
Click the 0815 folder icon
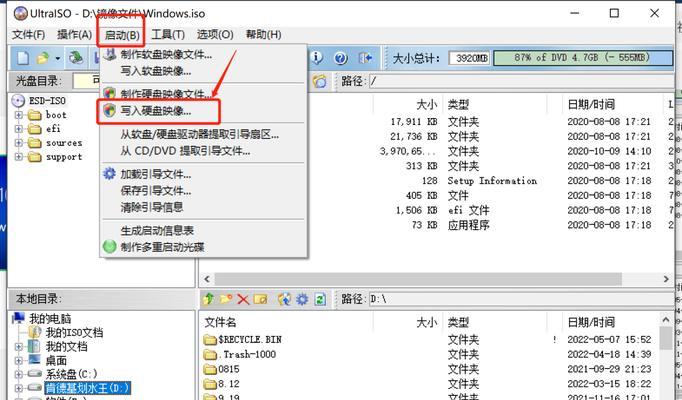pyautogui.click(x=210, y=370)
